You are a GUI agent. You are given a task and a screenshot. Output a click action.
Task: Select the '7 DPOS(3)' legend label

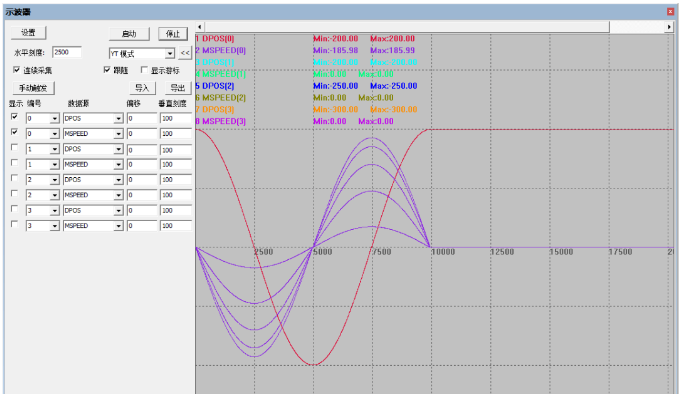214,110
